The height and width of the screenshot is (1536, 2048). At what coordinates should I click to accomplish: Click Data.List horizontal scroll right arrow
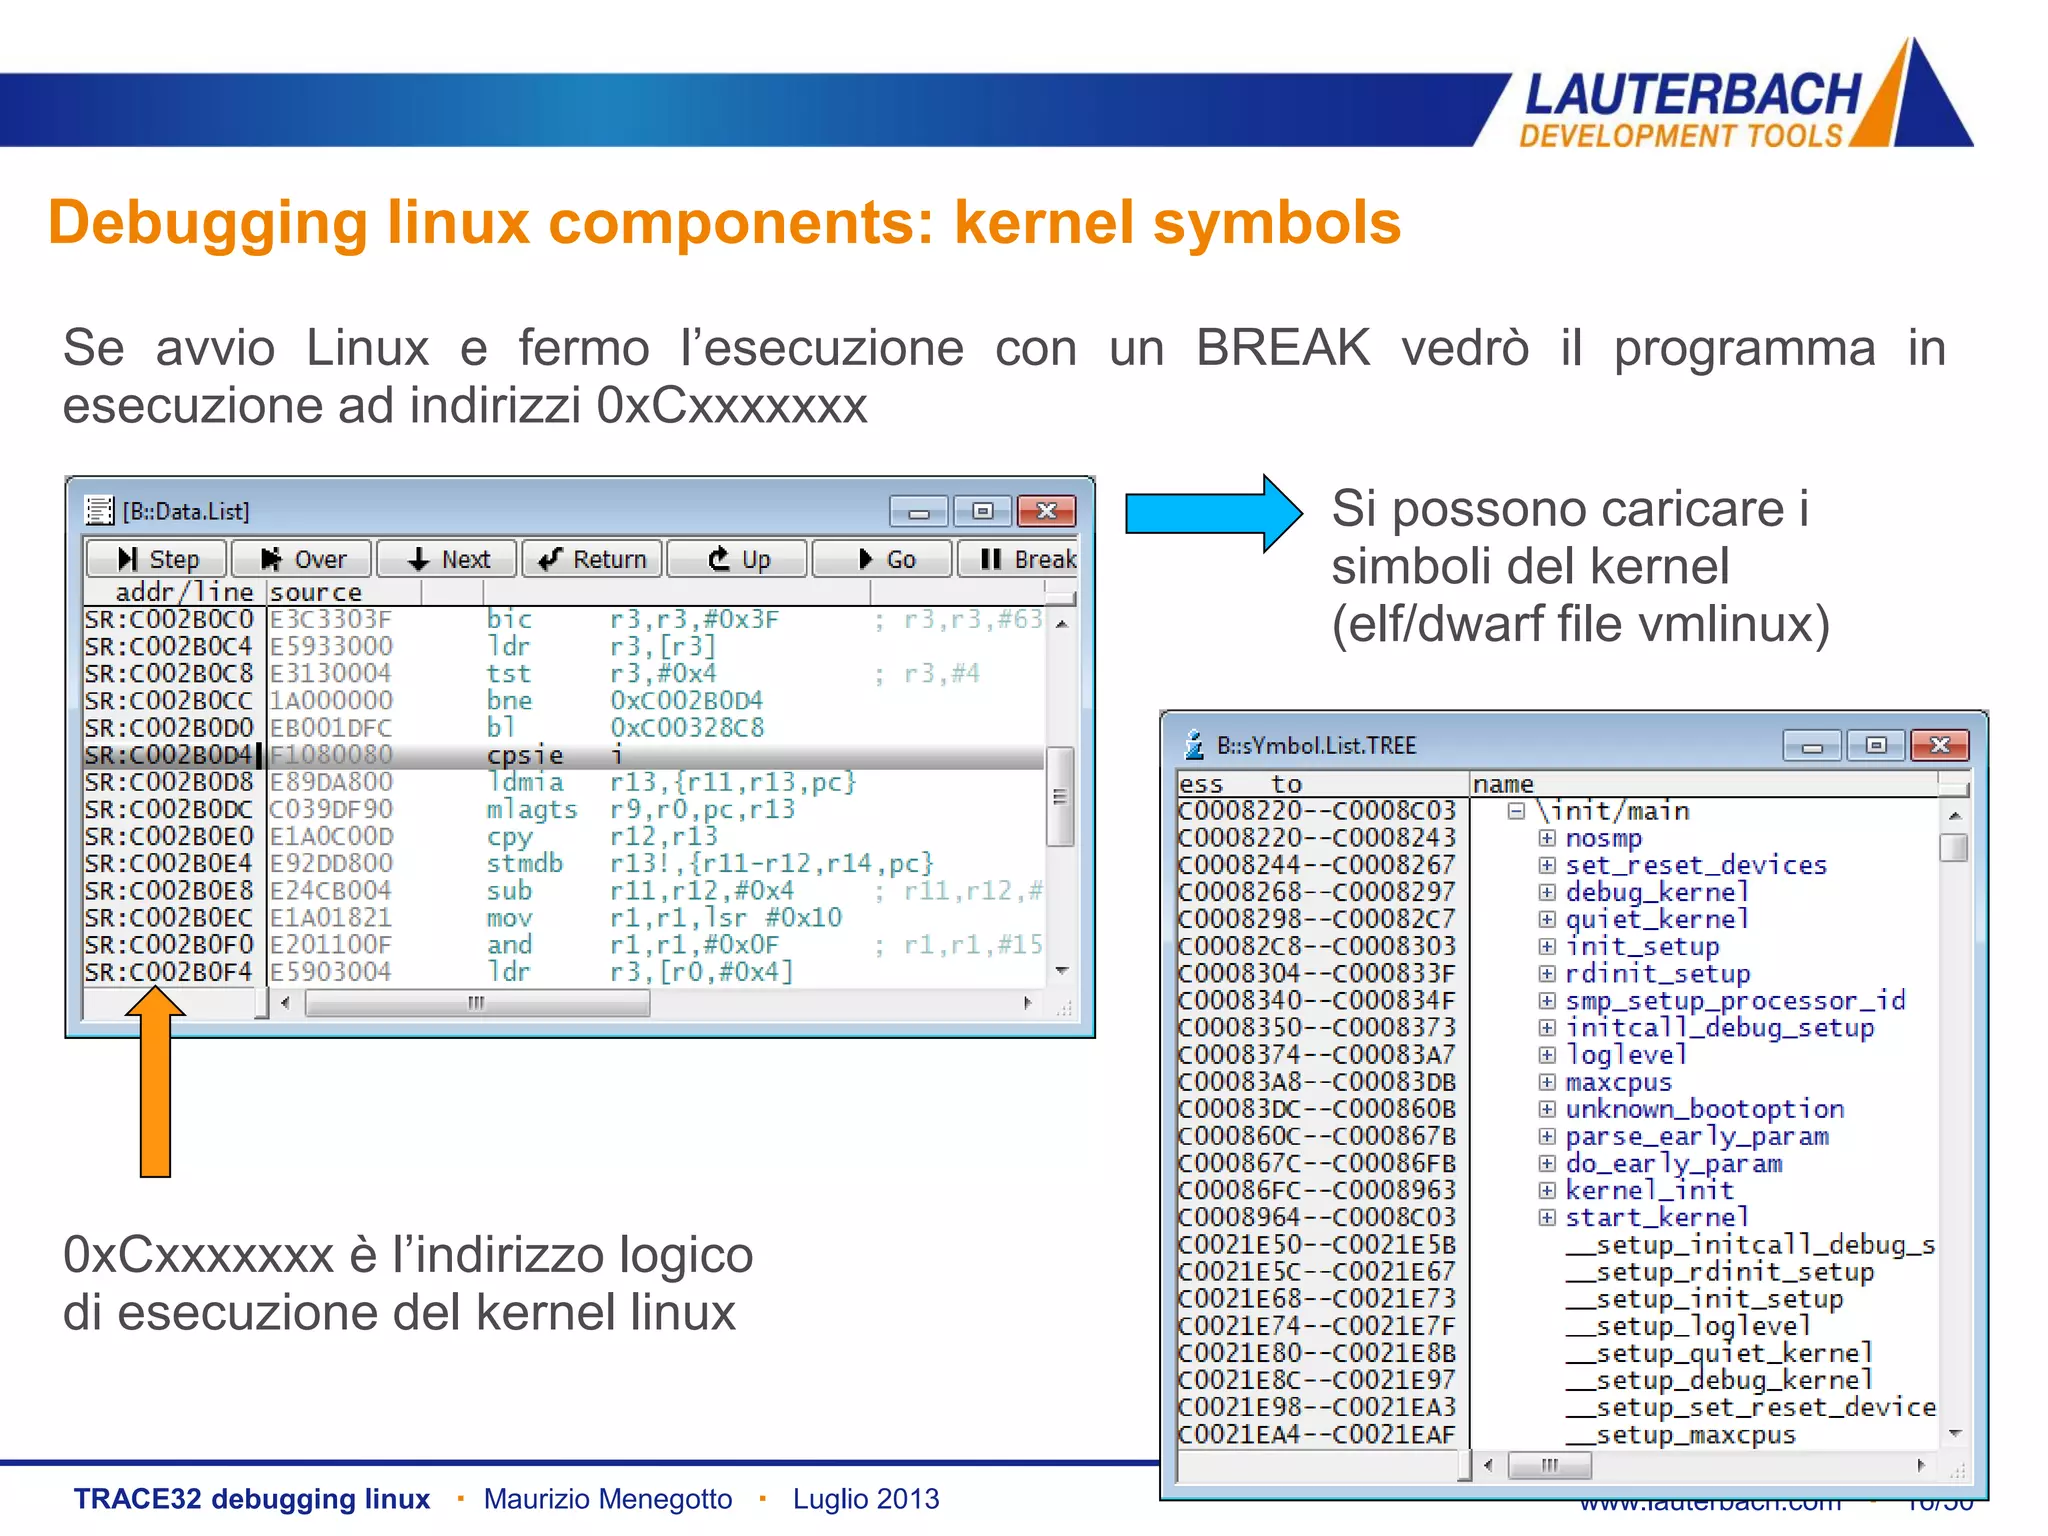[x=1028, y=1003]
